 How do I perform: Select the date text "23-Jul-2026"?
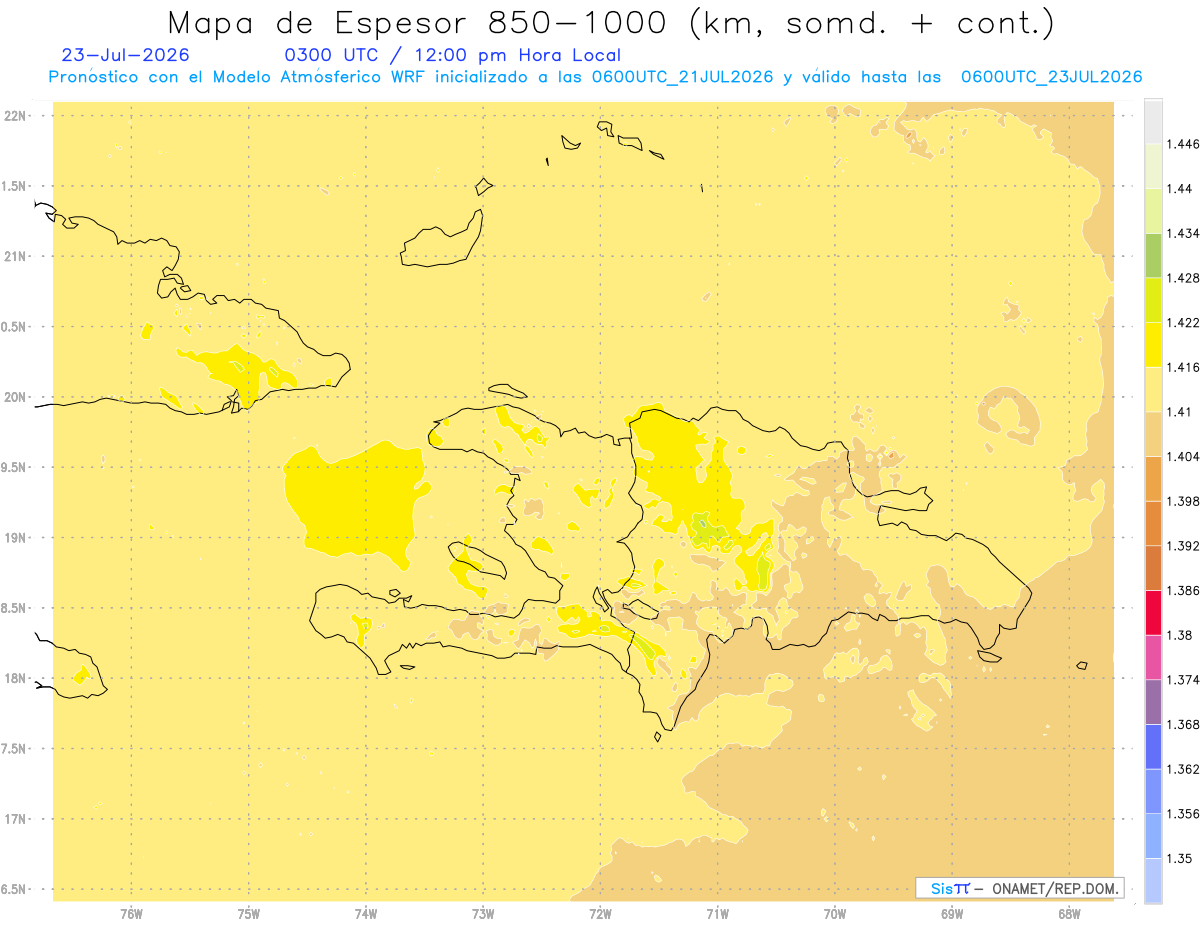point(125,56)
